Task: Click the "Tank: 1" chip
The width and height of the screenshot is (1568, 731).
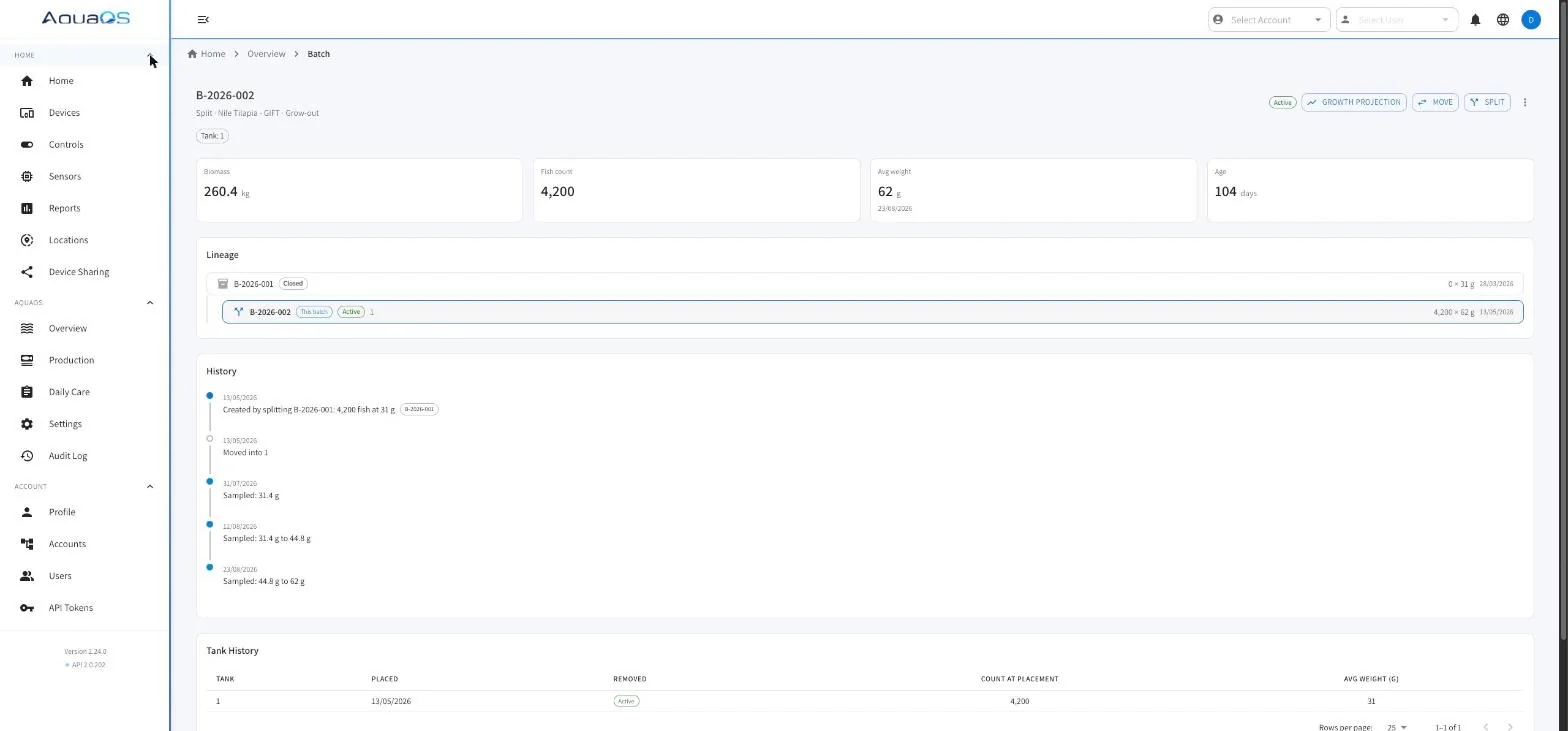Action: tap(212, 136)
